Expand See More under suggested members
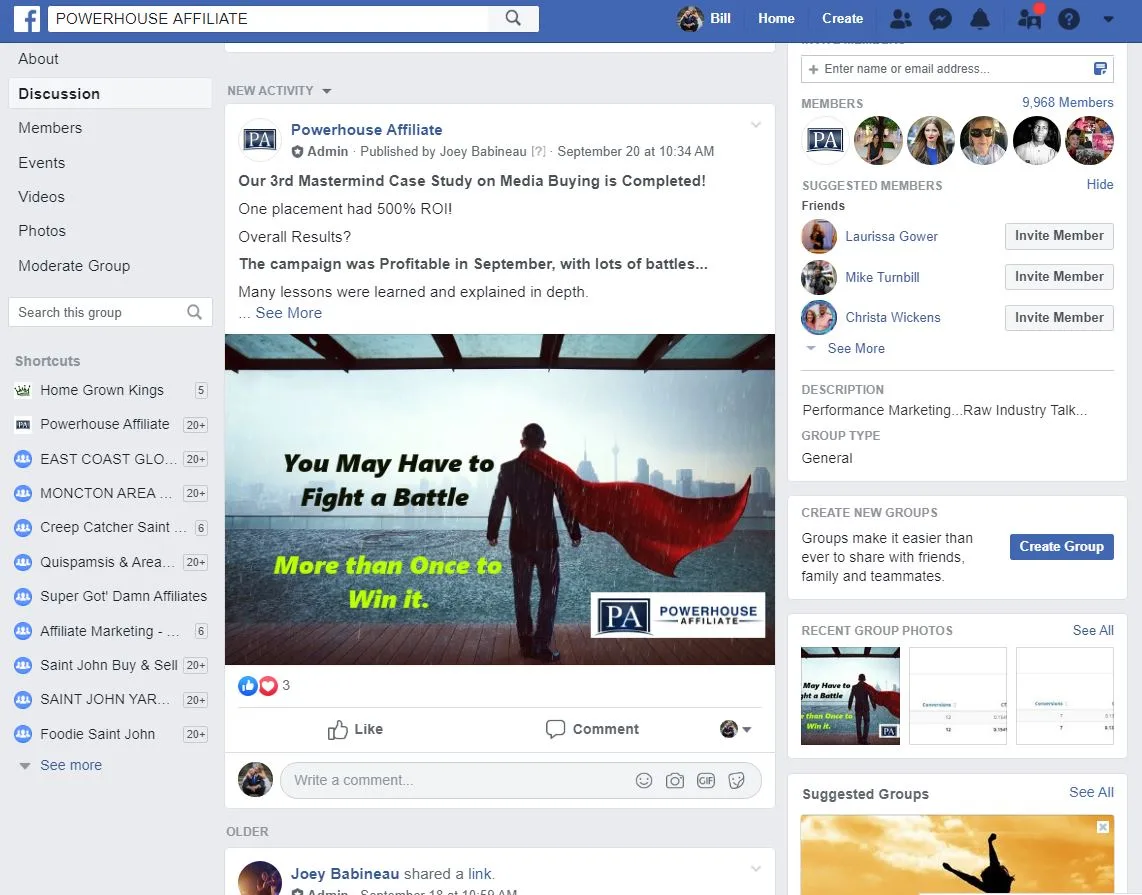Screen dimensions: 1142x895 (x=856, y=348)
